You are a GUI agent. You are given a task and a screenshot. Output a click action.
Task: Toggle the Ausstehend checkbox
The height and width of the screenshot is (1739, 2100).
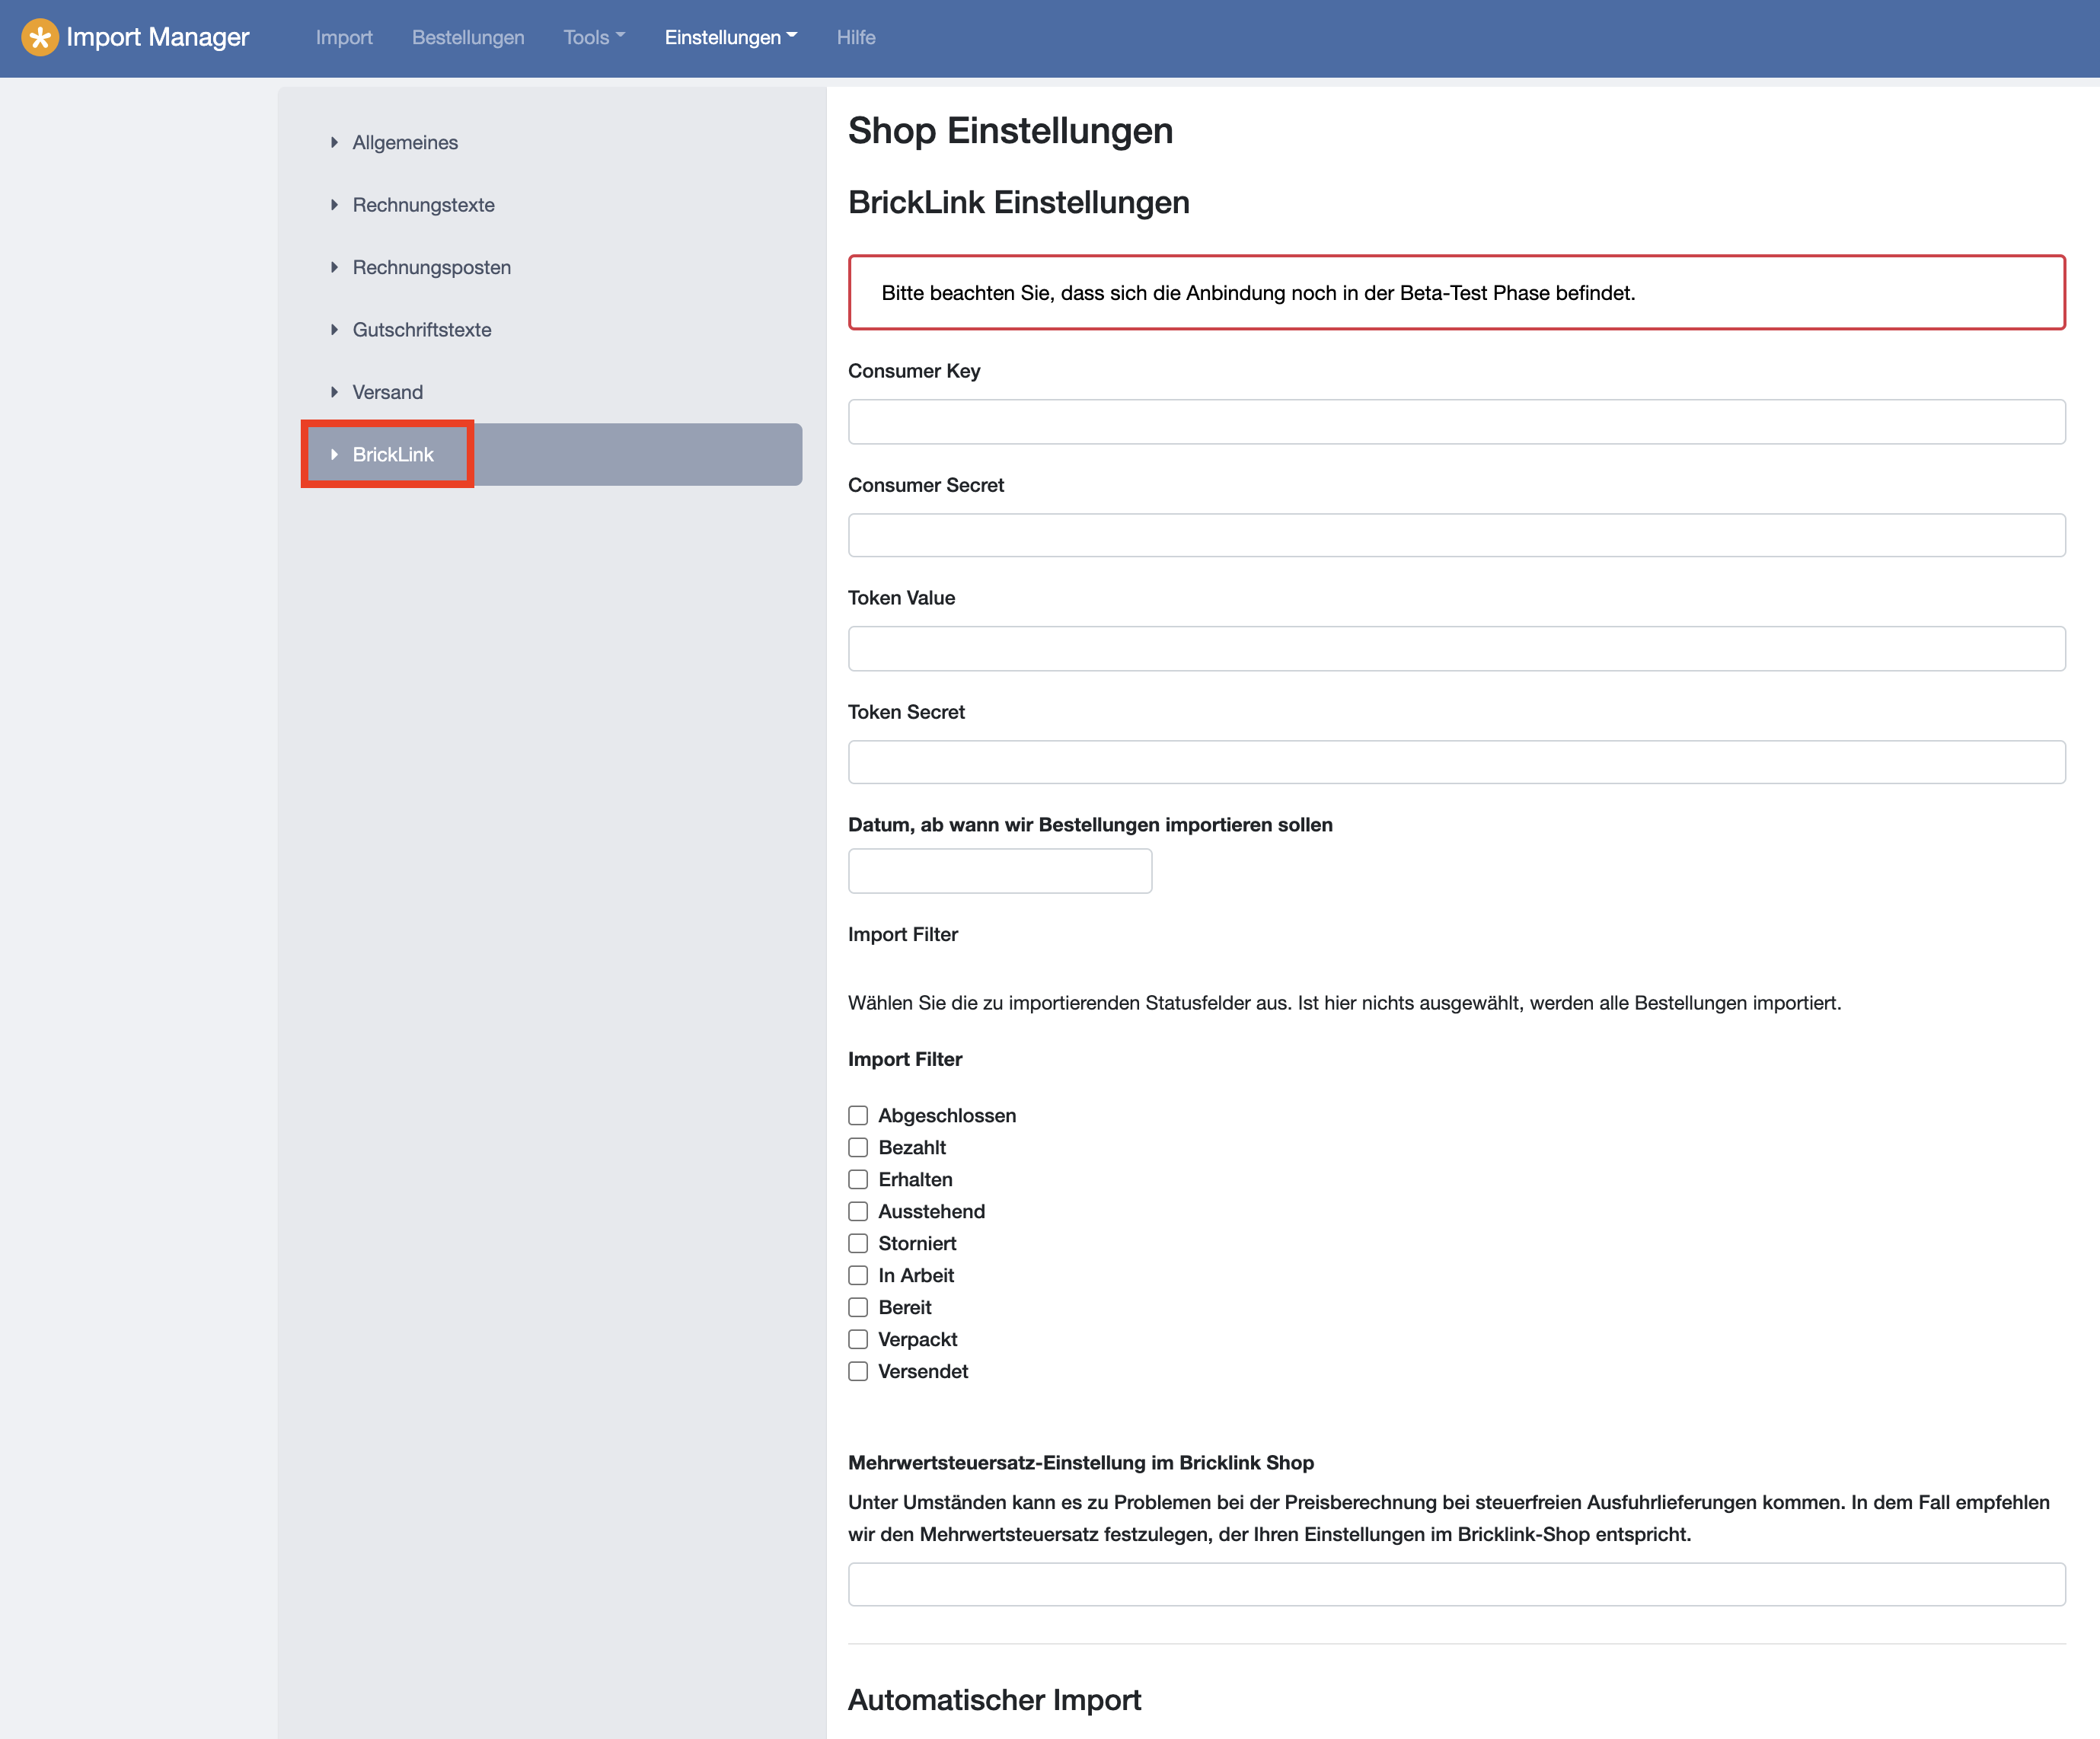click(858, 1212)
